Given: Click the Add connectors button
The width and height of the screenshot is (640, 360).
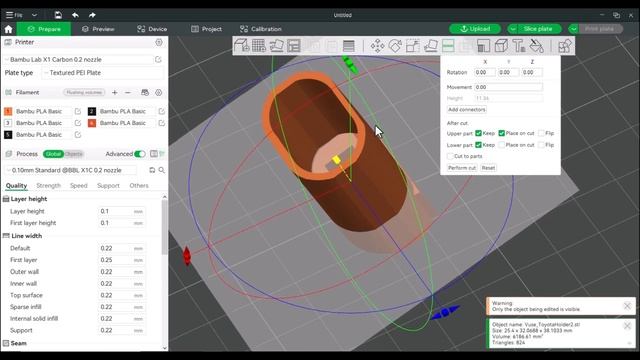Looking at the screenshot, I should 467,109.
